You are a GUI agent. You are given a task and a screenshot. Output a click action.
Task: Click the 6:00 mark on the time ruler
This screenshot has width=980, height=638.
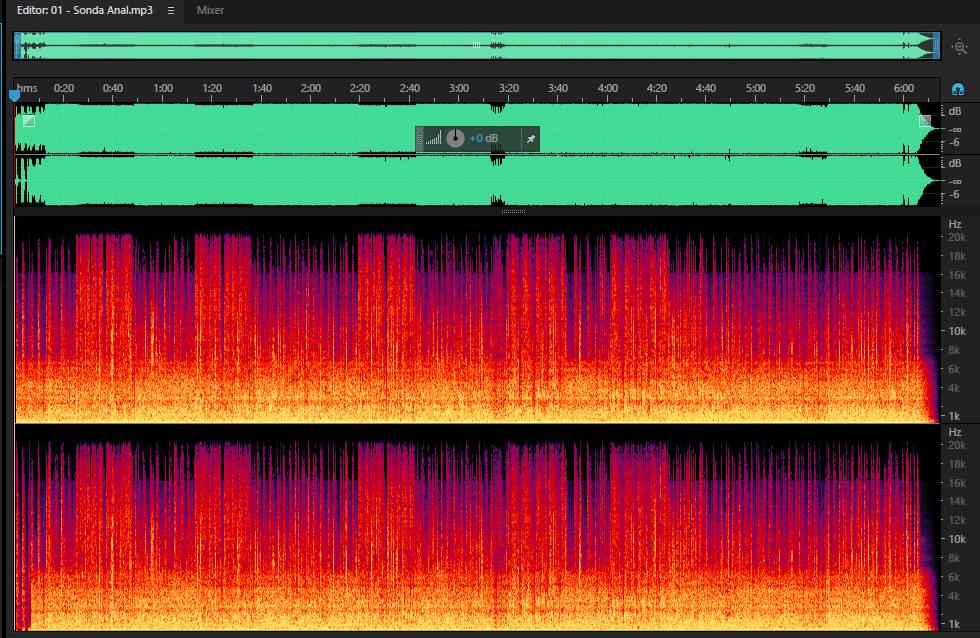pyautogui.click(x=904, y=88)
